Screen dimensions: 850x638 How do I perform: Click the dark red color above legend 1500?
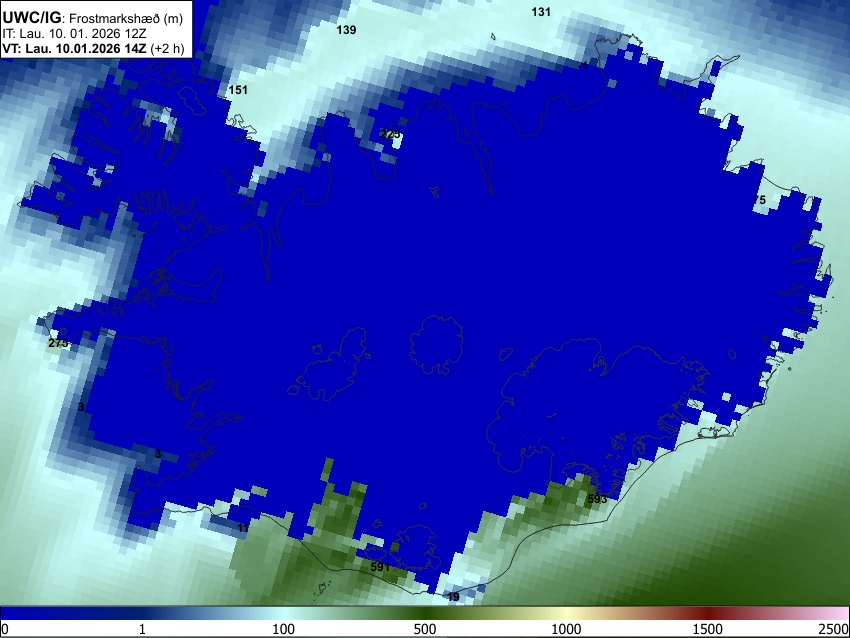click(x=708, y=614)
